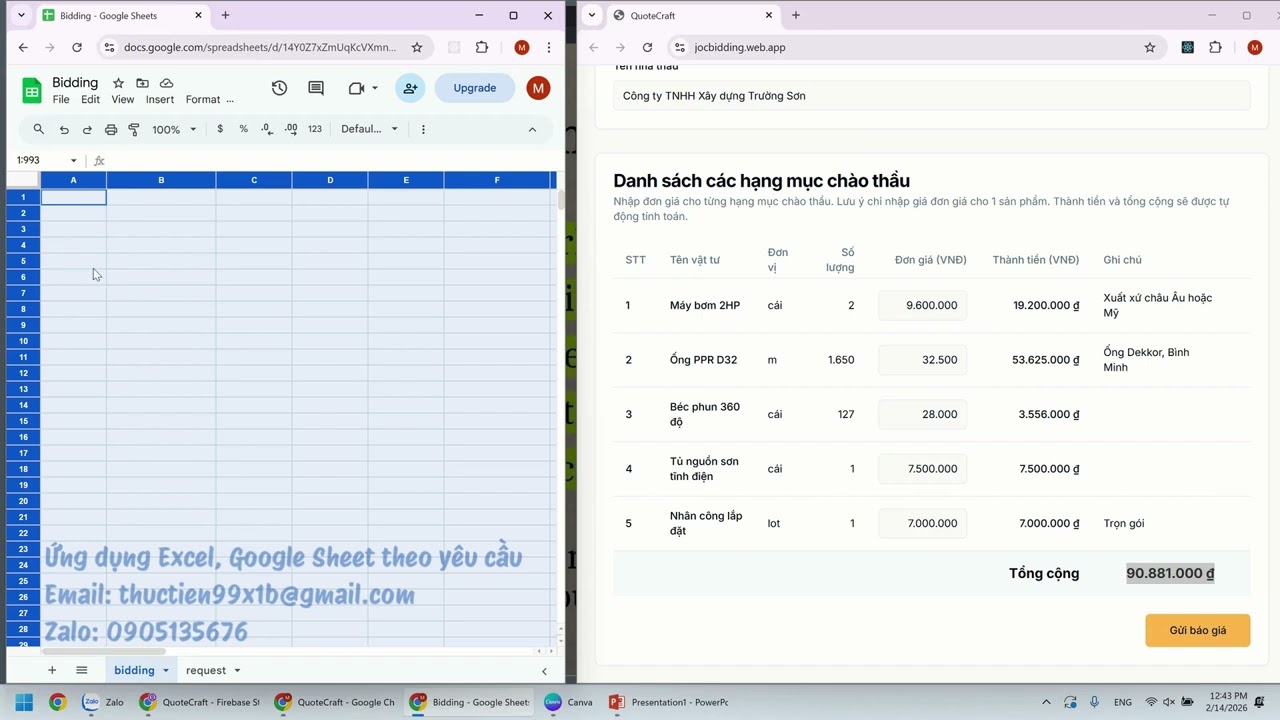This screenshot has width=1280, height=720.
Task: Click the Google account avatar in Sheets
Action: pos(538,88)
